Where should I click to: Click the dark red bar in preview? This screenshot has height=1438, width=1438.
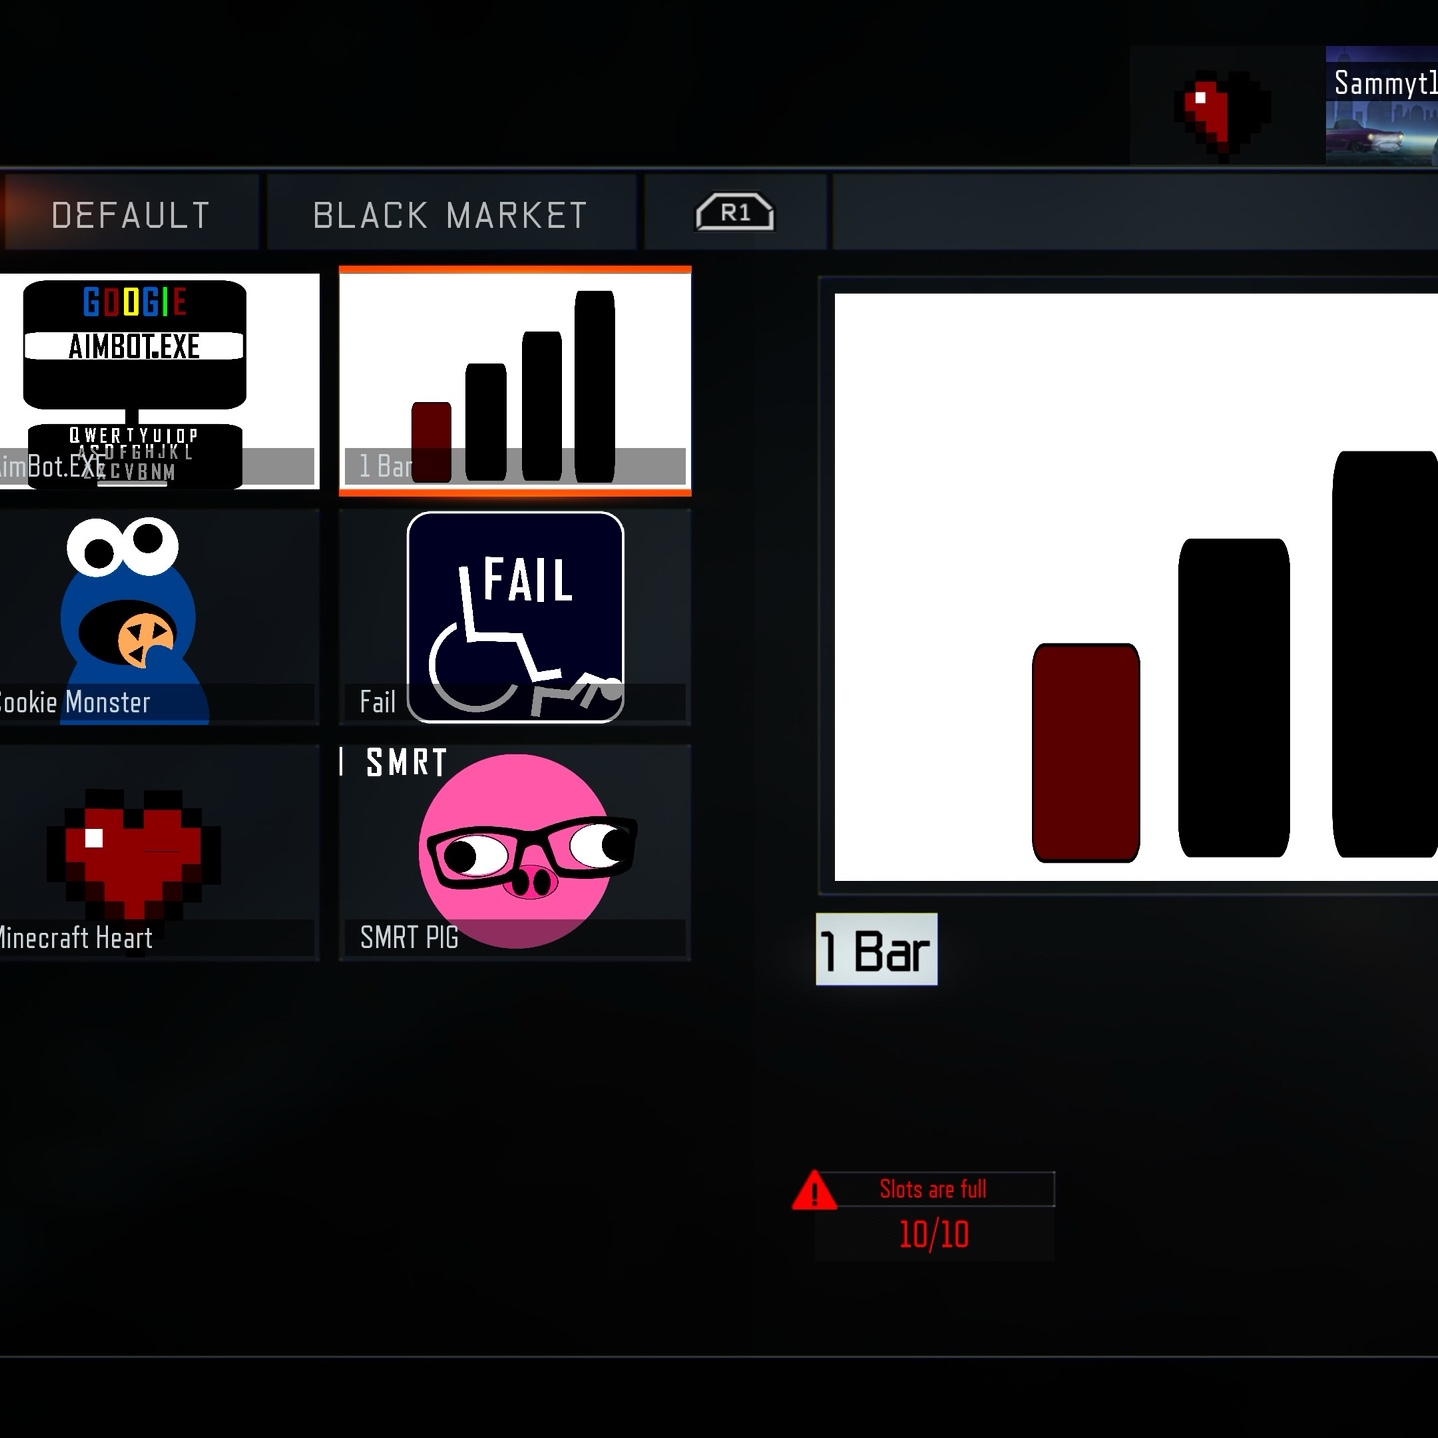click(x=1086, y=752)
